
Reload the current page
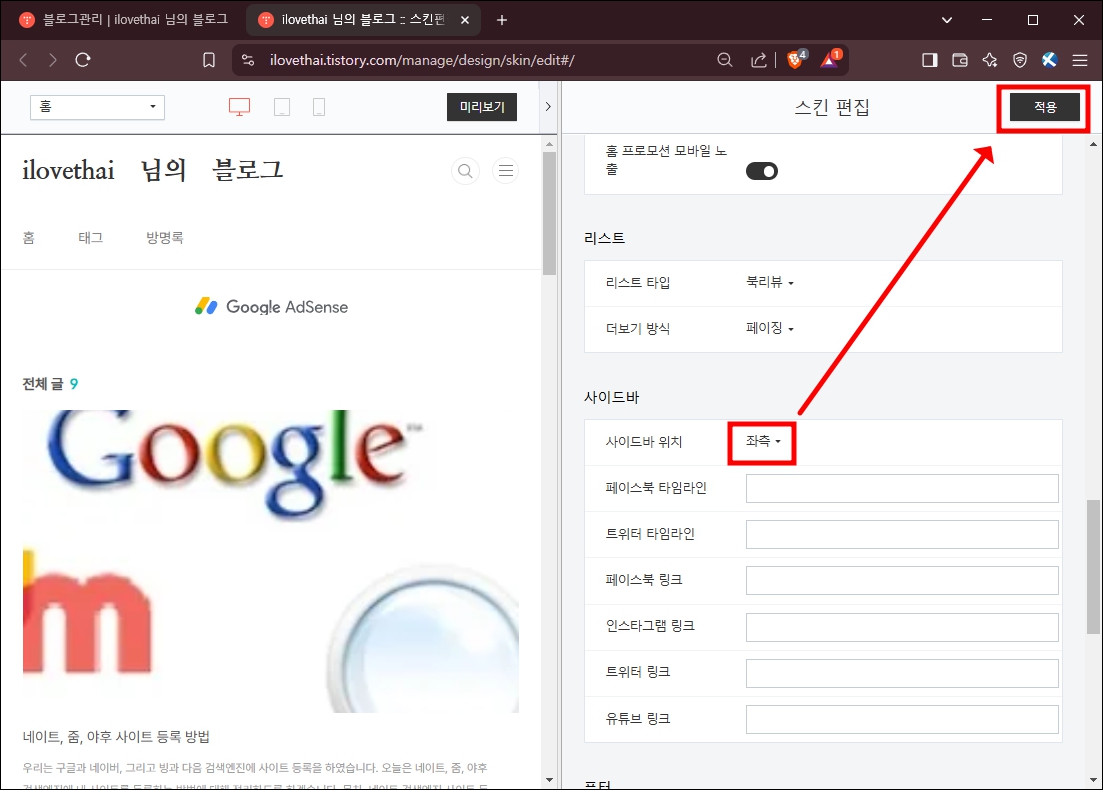click(x=83, y=60)
